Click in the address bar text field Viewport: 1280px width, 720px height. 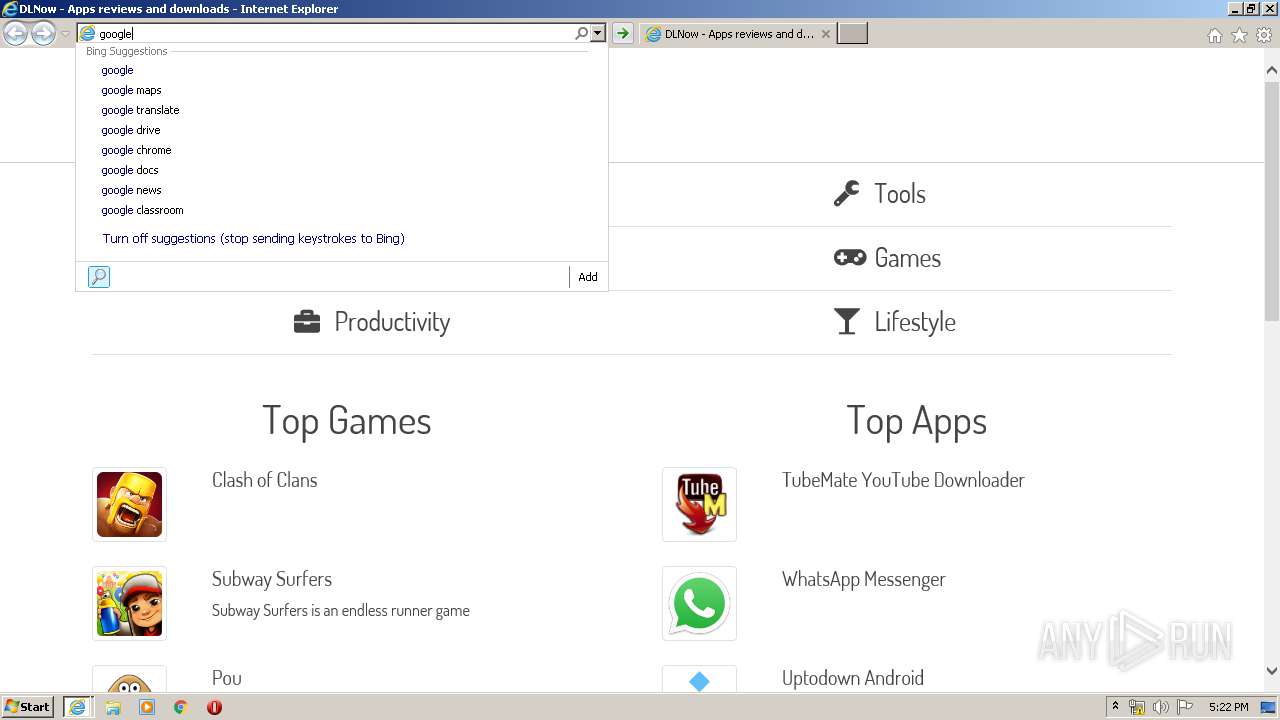coord(335,34)
